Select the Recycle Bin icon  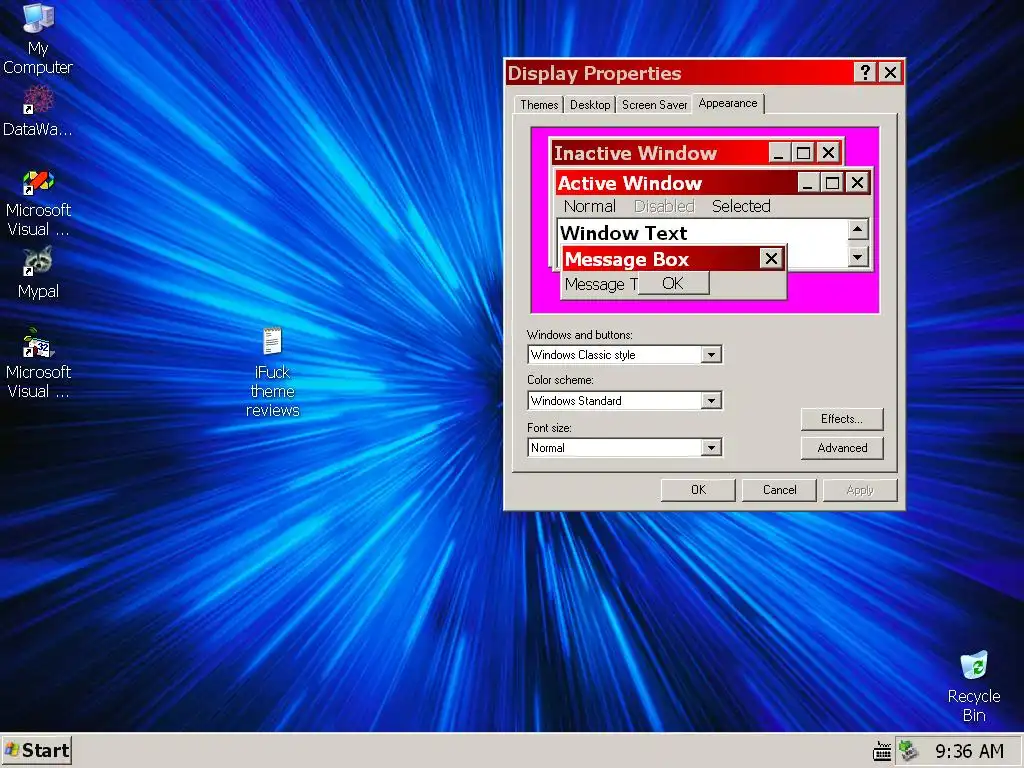(x=974, y=686)
